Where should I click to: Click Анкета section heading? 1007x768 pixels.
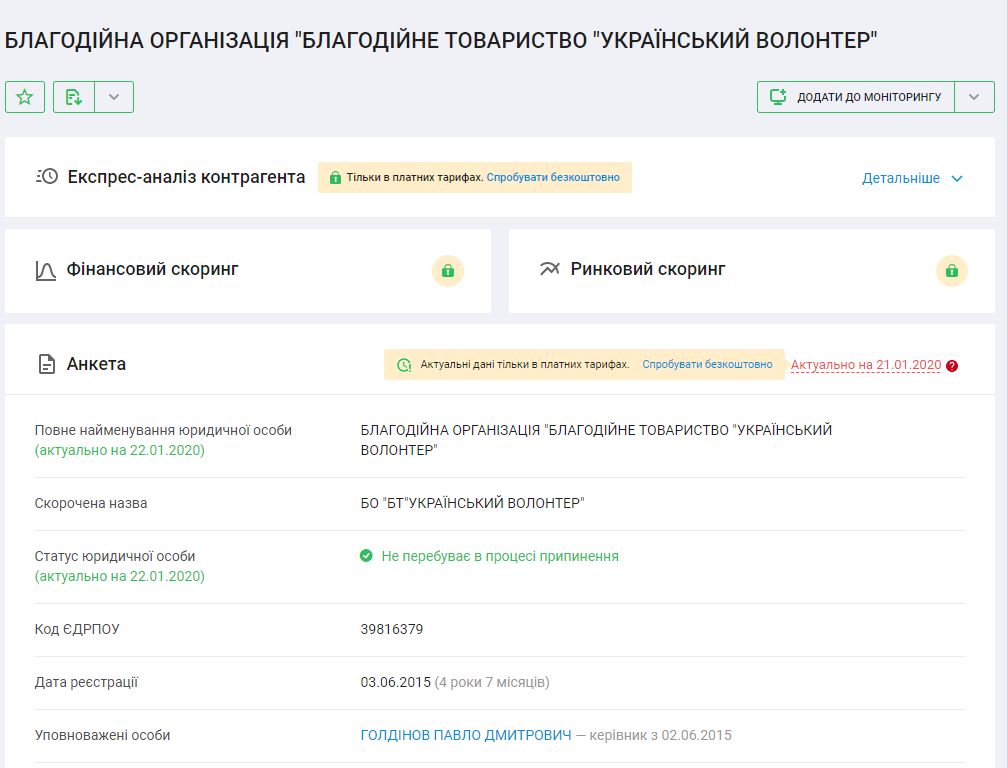click(x=96, y=364)
